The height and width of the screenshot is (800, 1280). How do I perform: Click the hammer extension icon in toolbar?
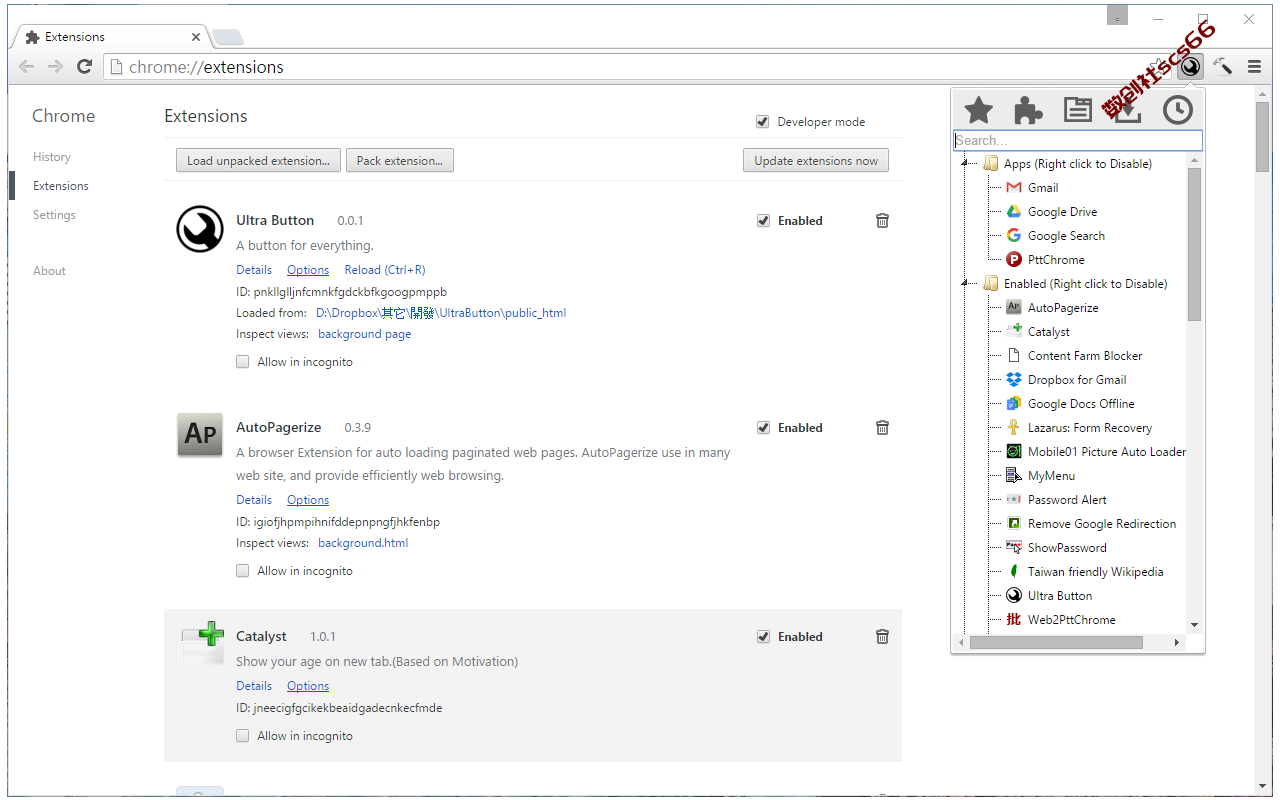[1222, 67]
